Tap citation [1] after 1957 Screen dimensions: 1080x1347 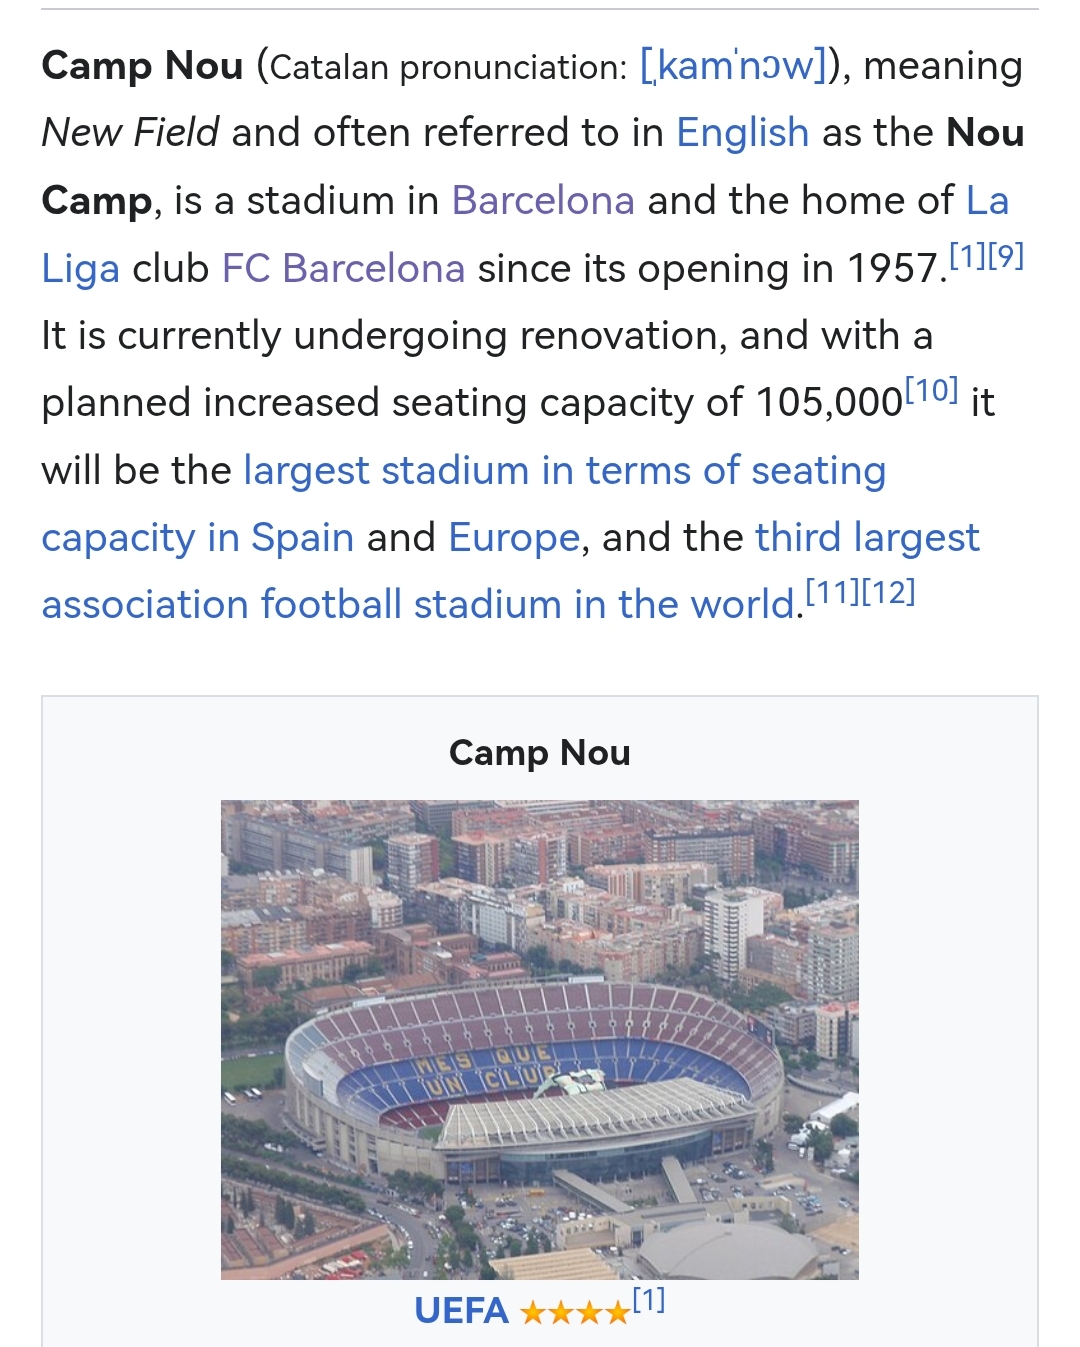point(967,257)
